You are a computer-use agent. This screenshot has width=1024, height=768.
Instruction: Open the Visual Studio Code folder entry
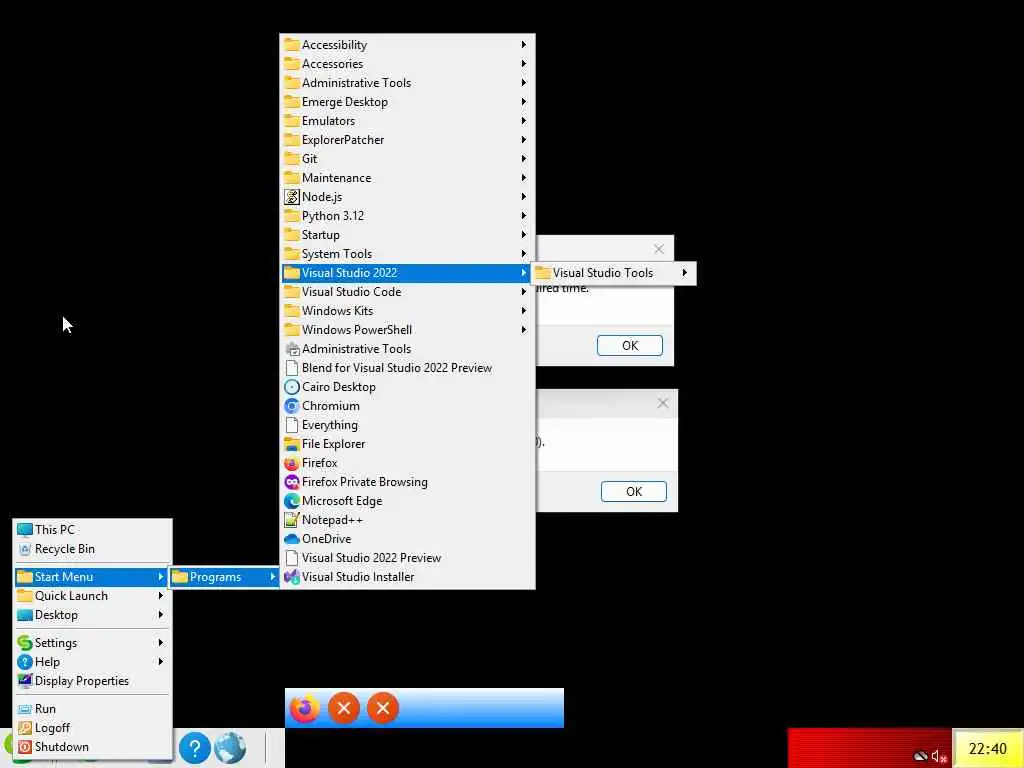pyautogui.click(x=408, y=292)
